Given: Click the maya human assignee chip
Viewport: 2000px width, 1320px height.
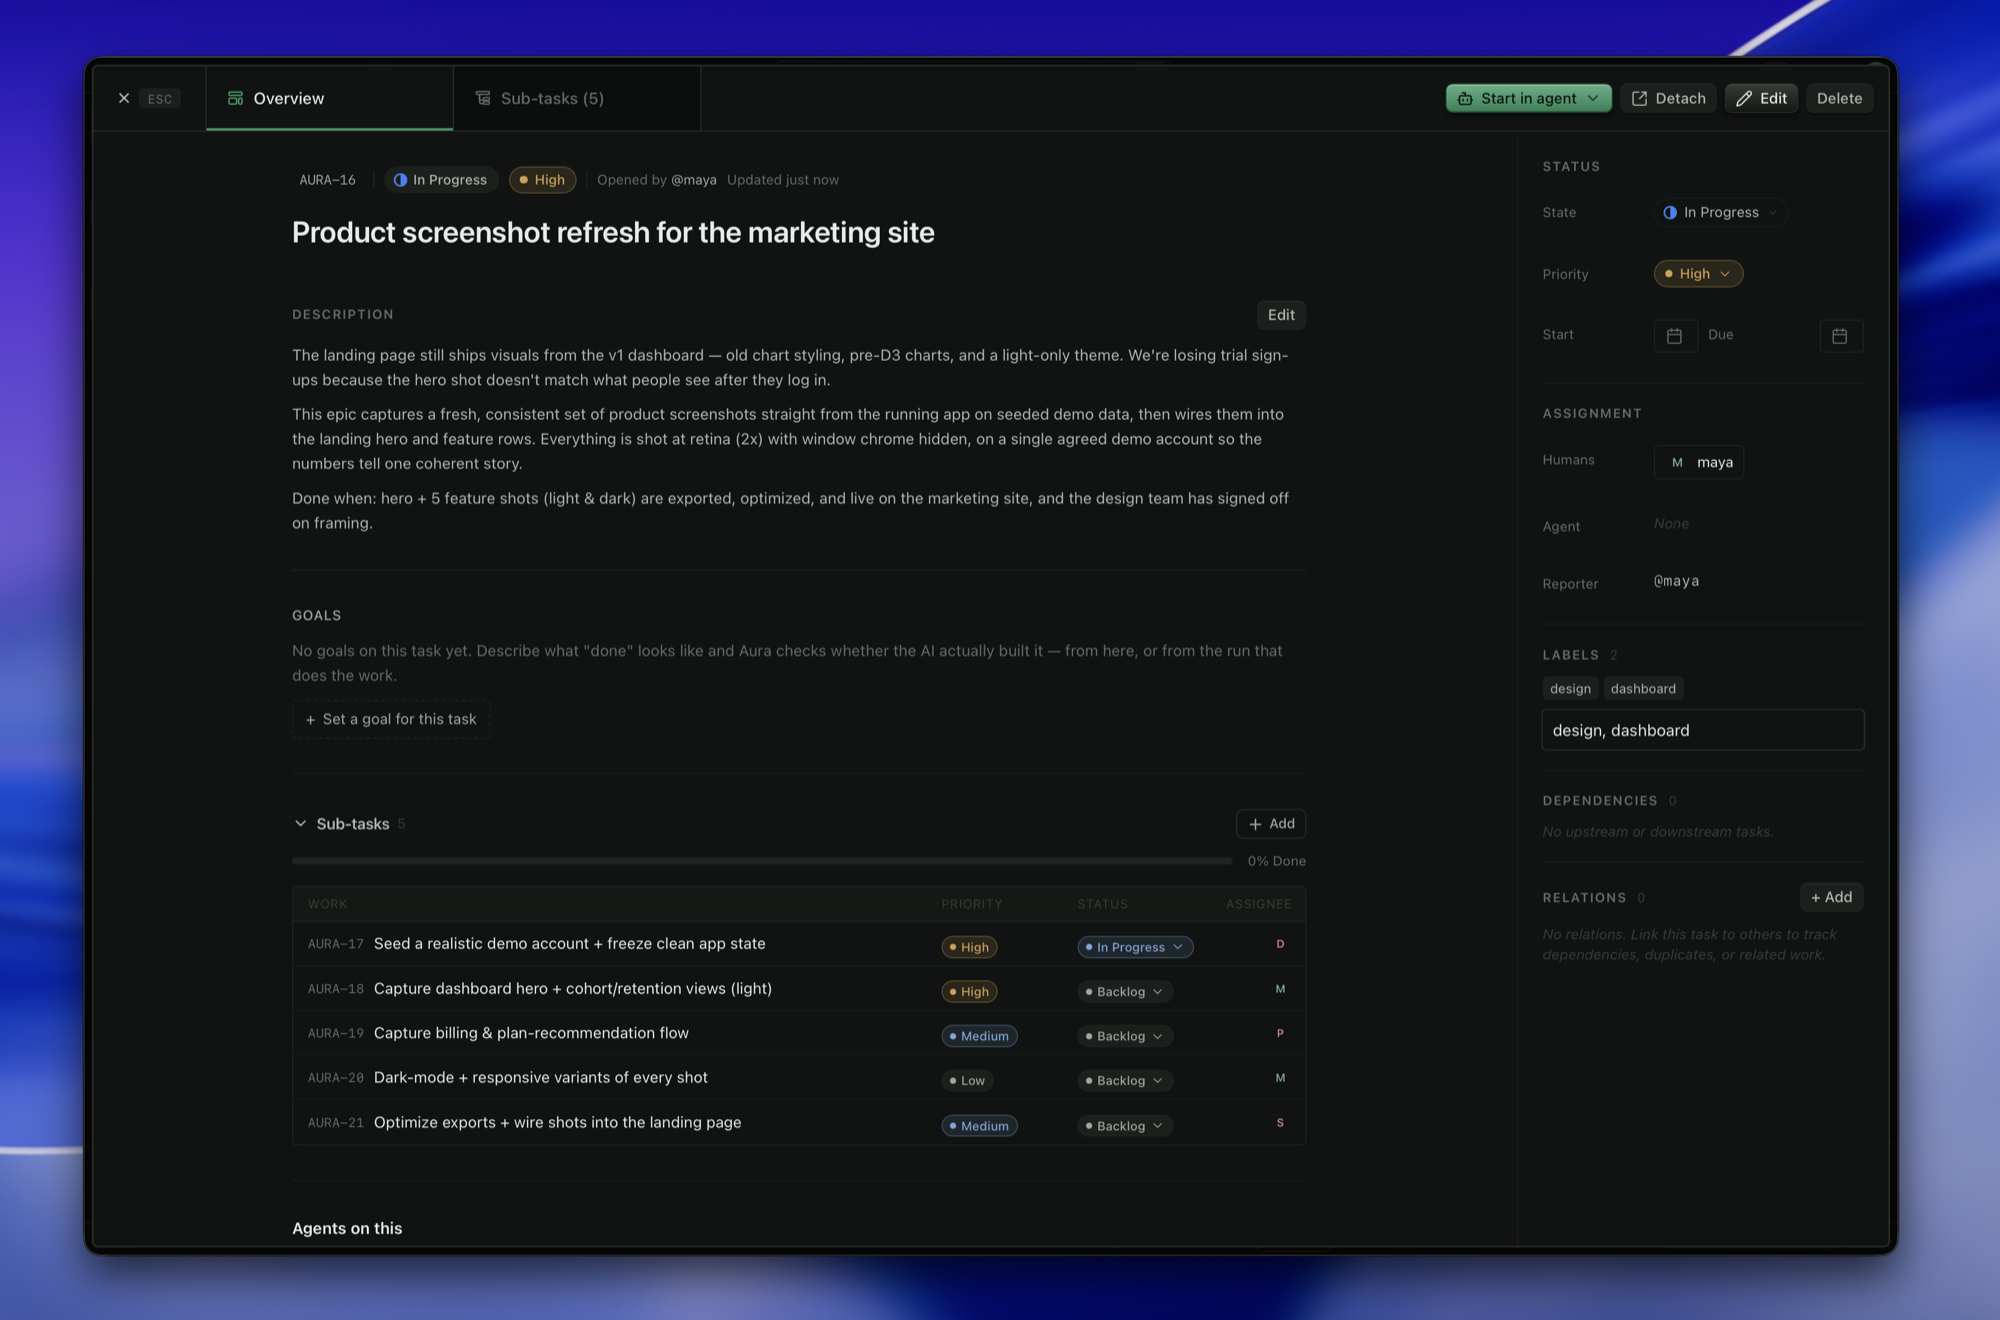Looking at the screenshot, I should coord(1699,462).
